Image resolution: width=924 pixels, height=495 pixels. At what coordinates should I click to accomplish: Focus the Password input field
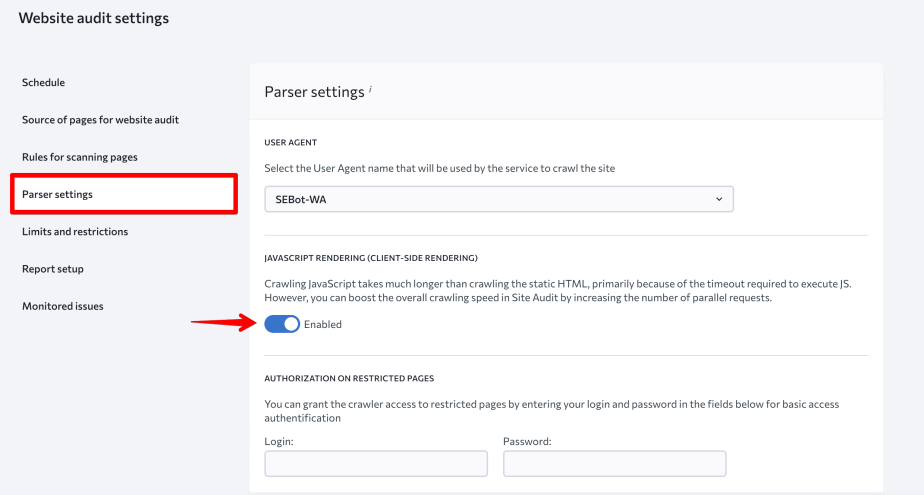point(614,463)
